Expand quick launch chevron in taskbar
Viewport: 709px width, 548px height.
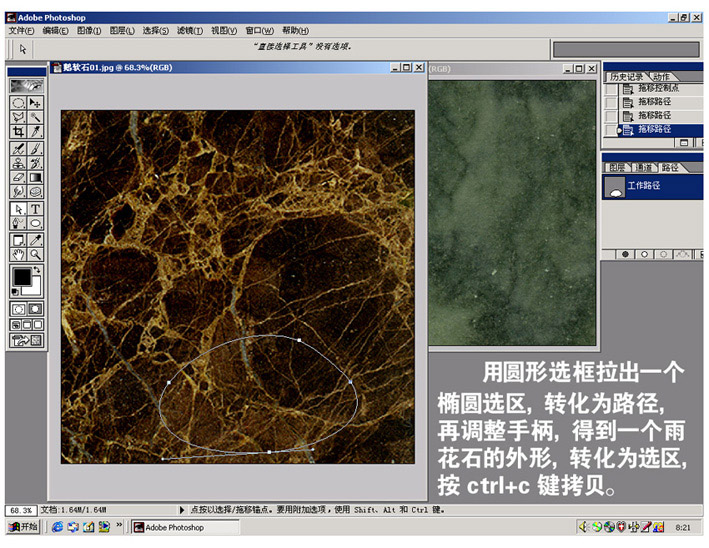tap(119, 525)
